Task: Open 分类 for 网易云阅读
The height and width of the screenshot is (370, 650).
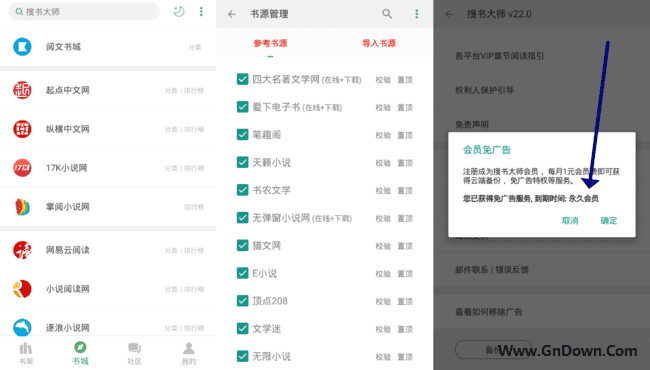Action: pos(171,250)
